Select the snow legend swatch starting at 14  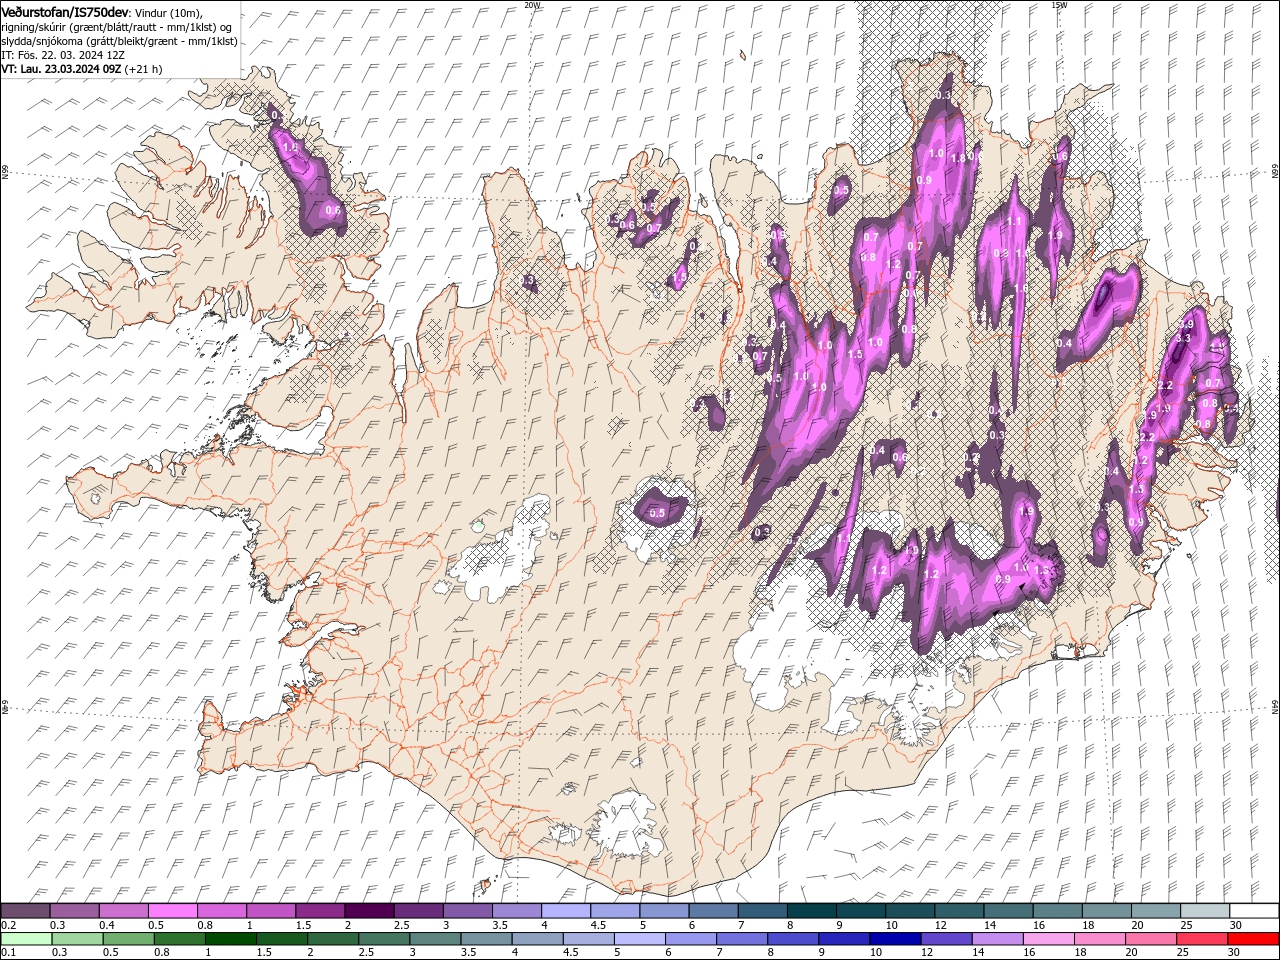(1010, 911)
